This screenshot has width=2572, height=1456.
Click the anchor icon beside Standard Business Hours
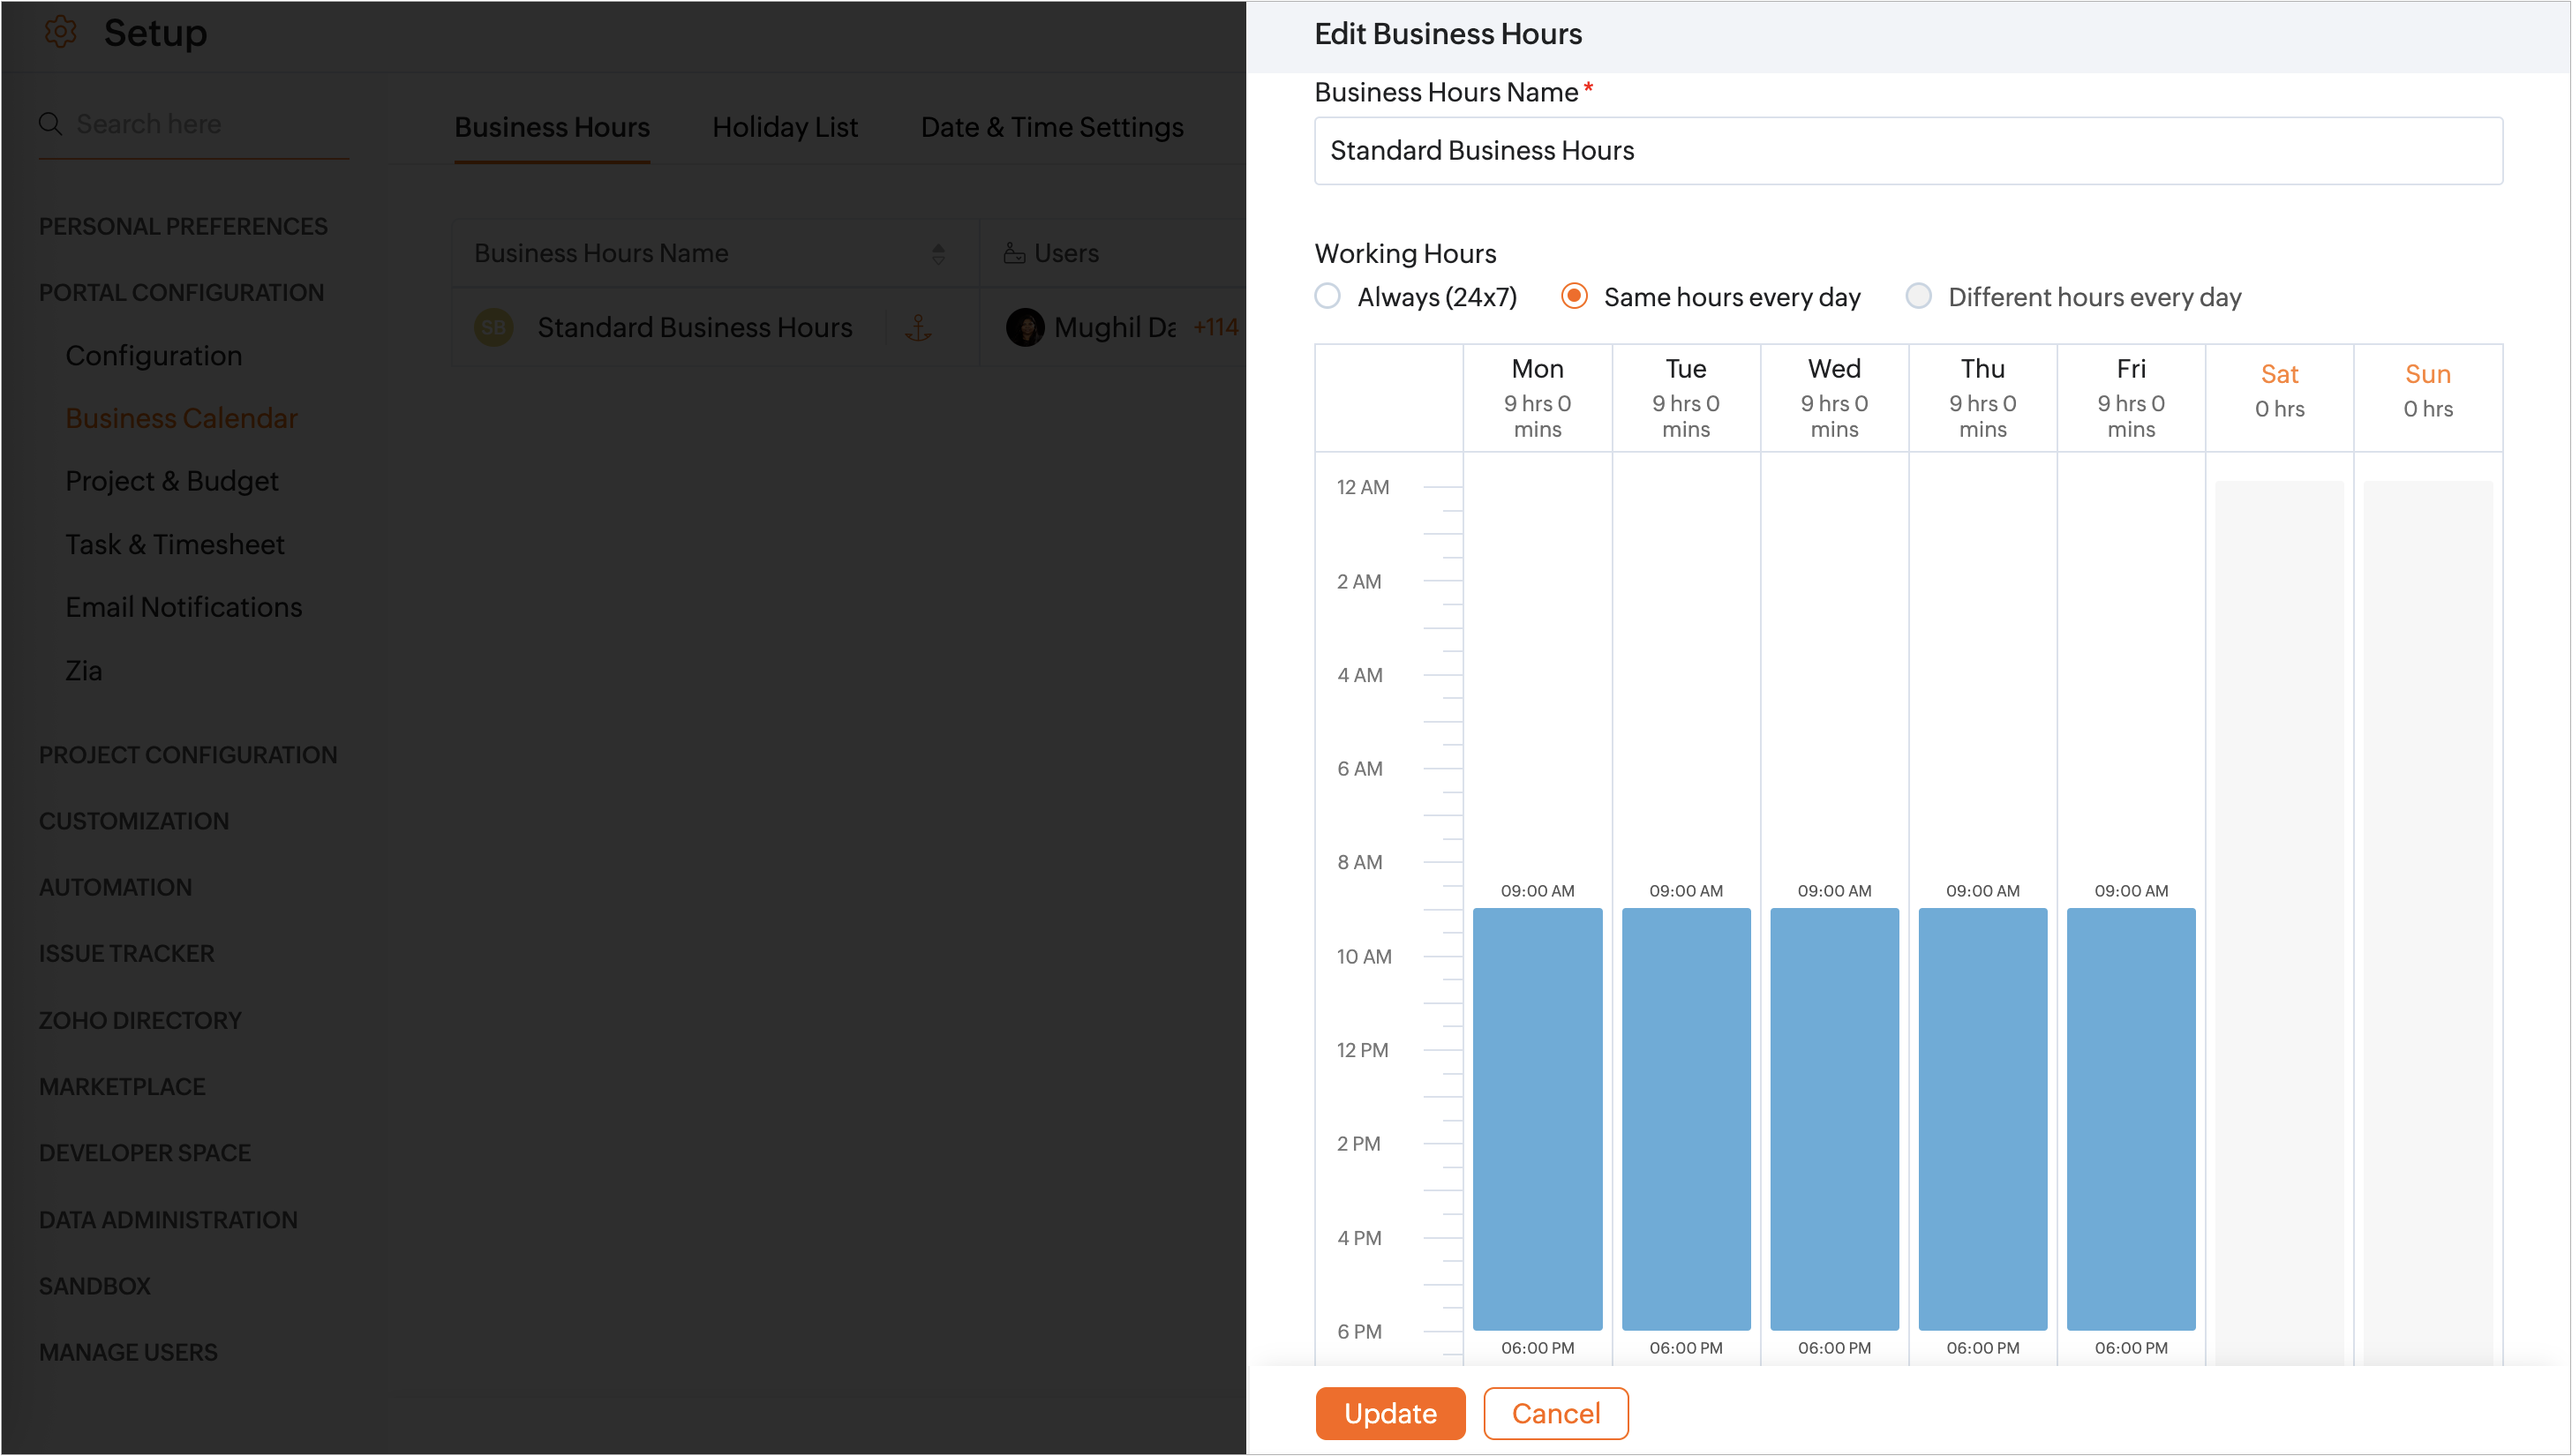(918, 327)
